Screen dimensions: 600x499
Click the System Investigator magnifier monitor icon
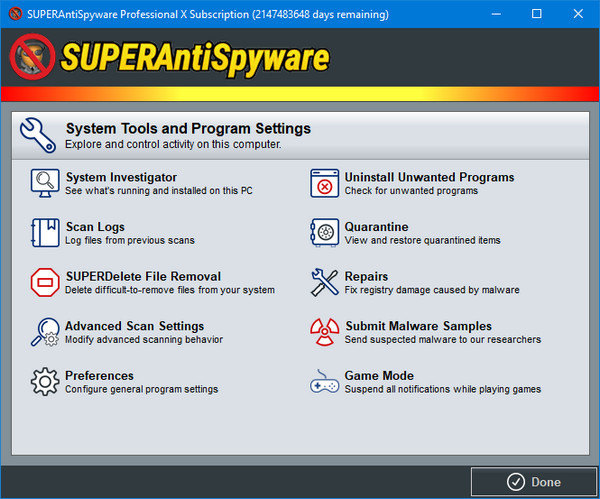45,184
